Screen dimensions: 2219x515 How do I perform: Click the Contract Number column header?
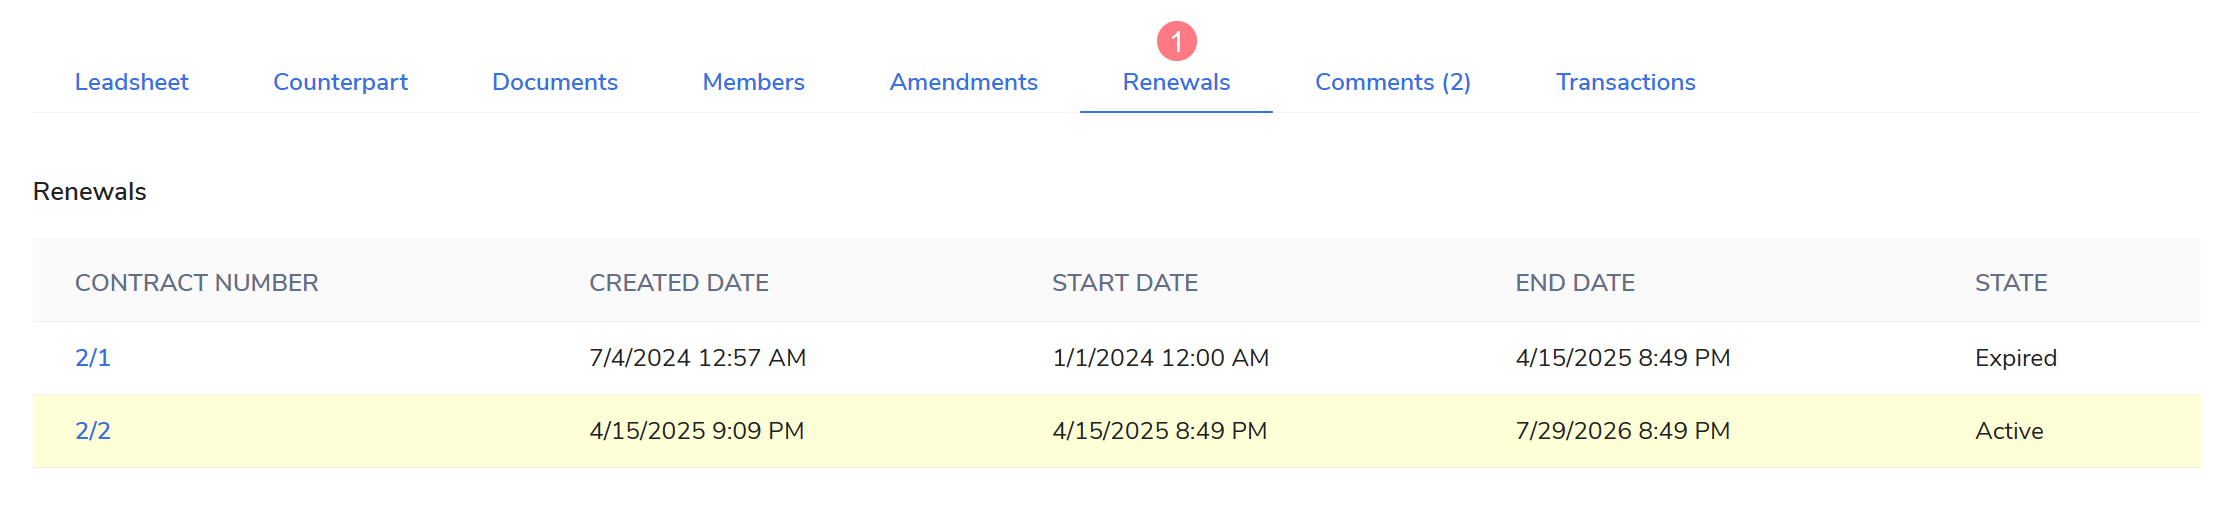197,283
